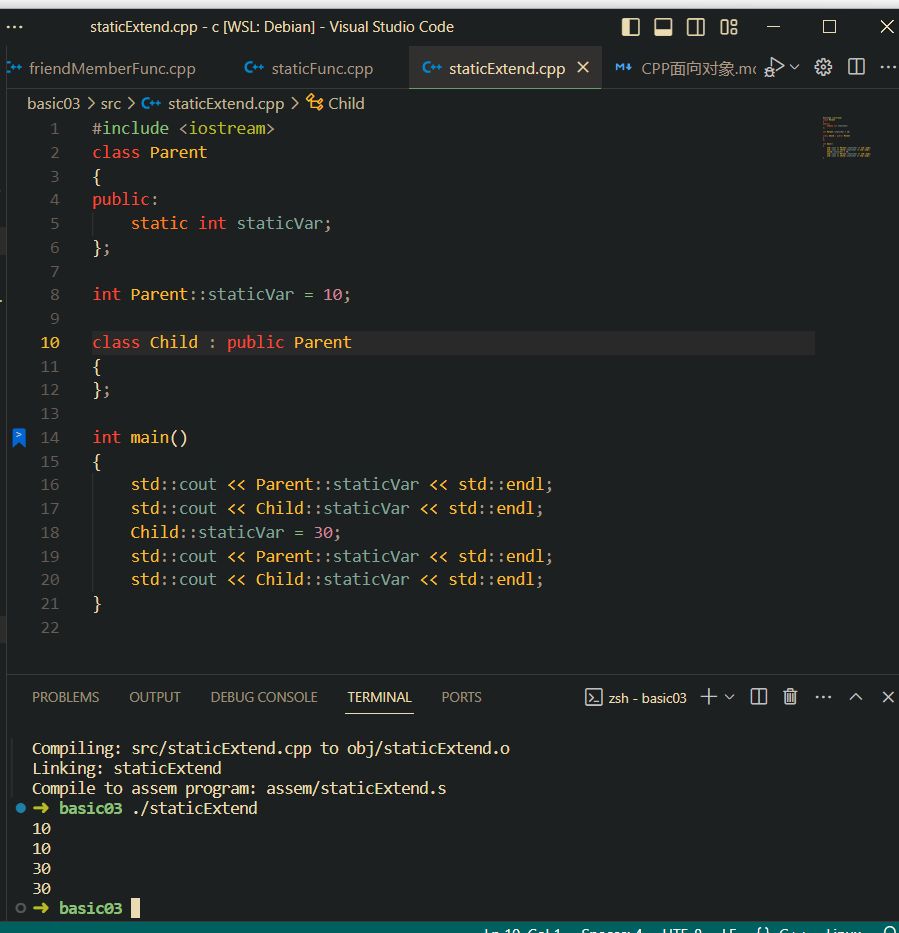The image size is (899, 933).
Task: Split the terminal pane
Action: pos(759,697)
